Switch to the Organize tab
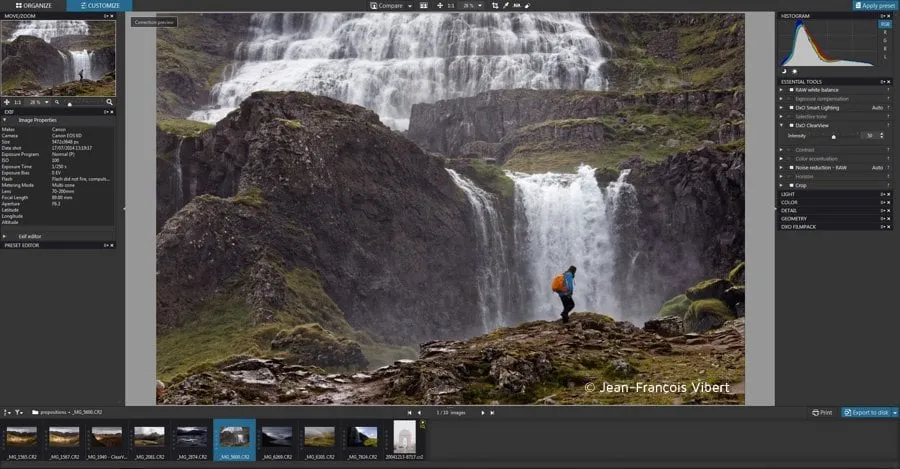 point(33,6)
